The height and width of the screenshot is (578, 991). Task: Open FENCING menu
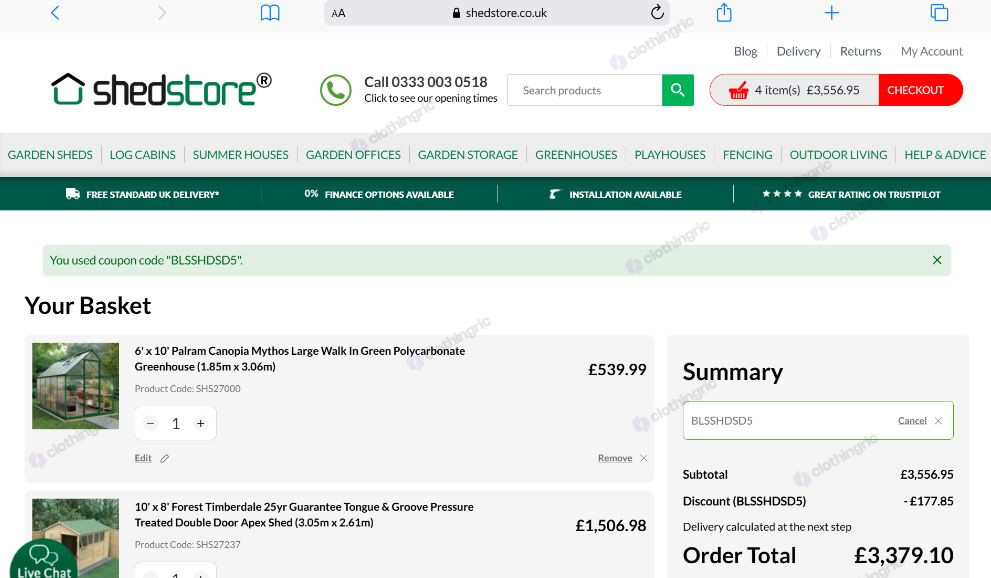click(x=747, y=155)
